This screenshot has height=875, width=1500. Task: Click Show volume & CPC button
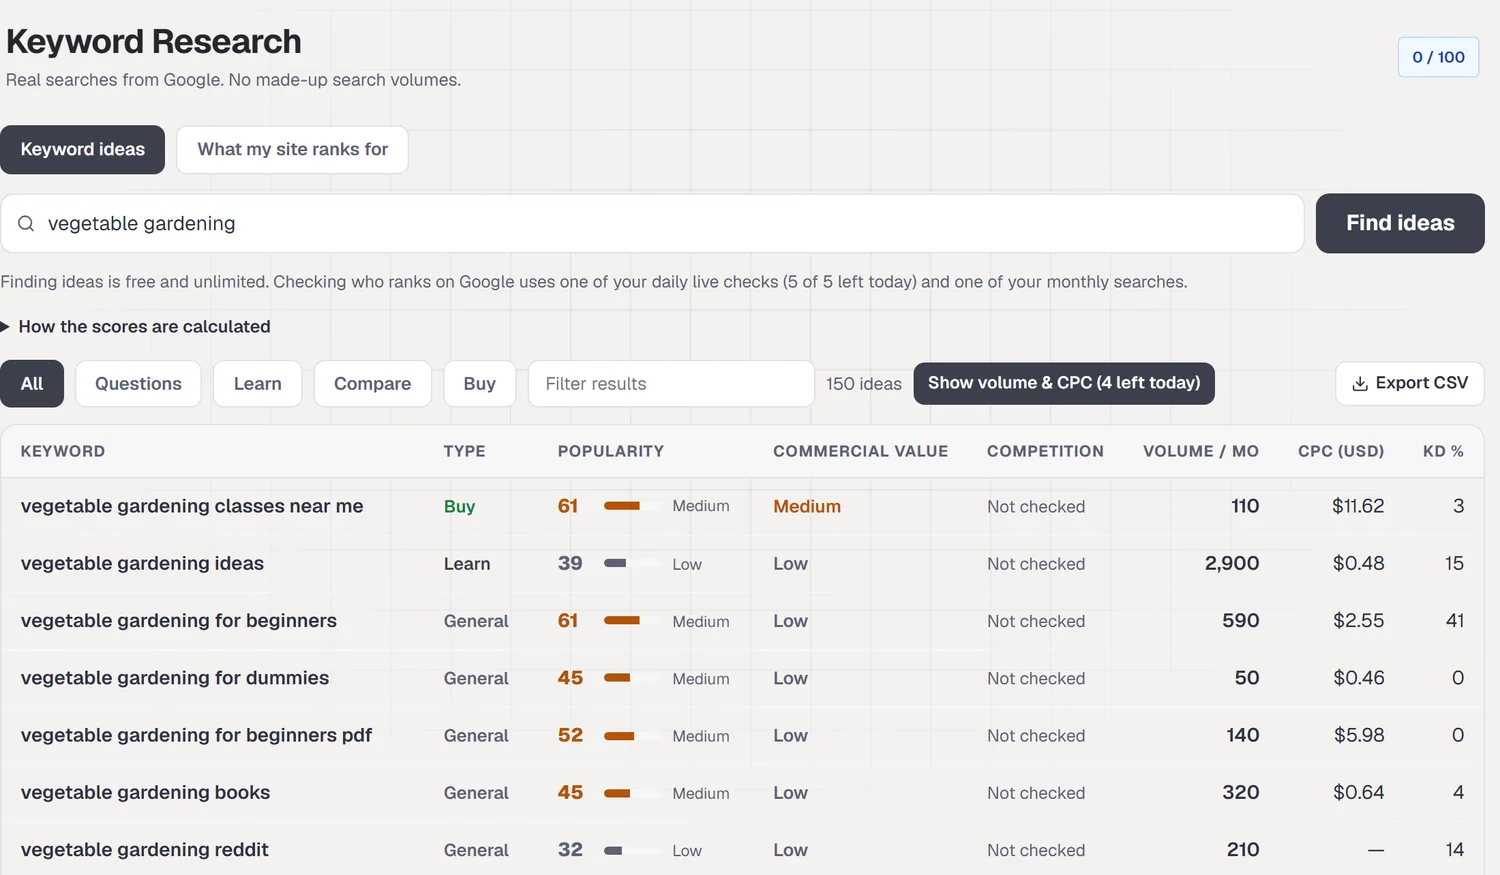click(1064, 383)
